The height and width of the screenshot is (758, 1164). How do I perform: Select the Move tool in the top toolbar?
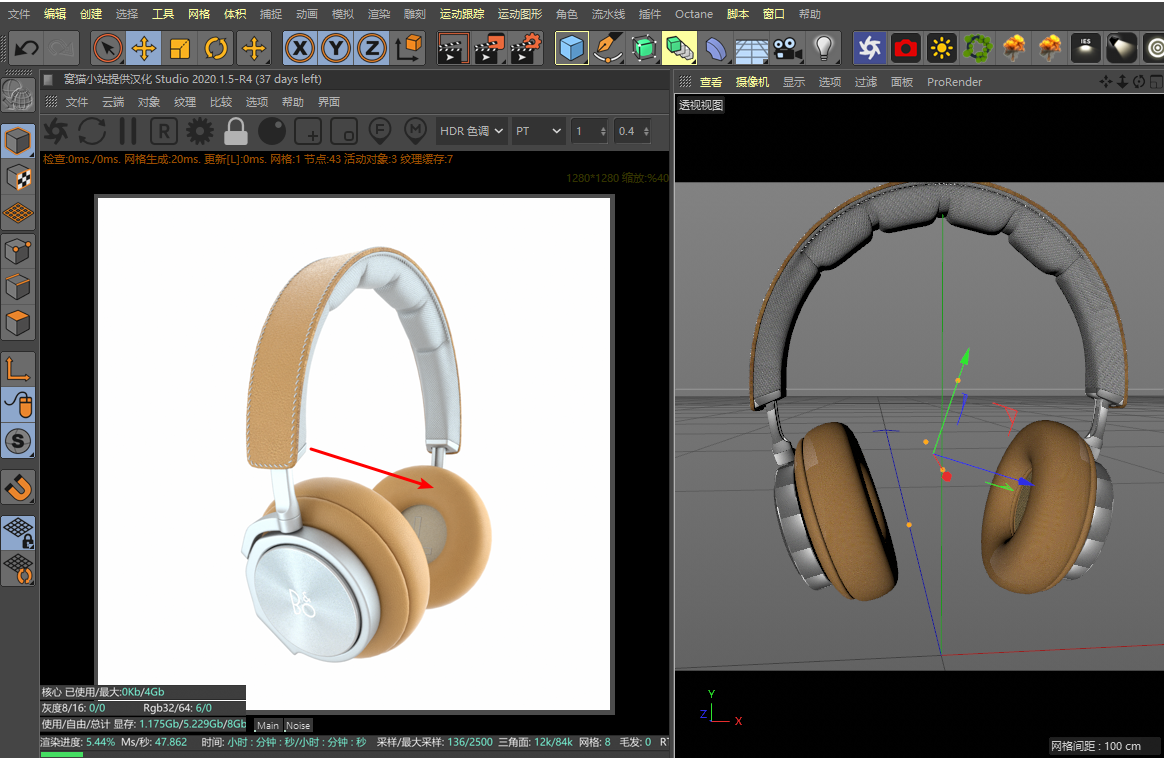tap(144, 48)
